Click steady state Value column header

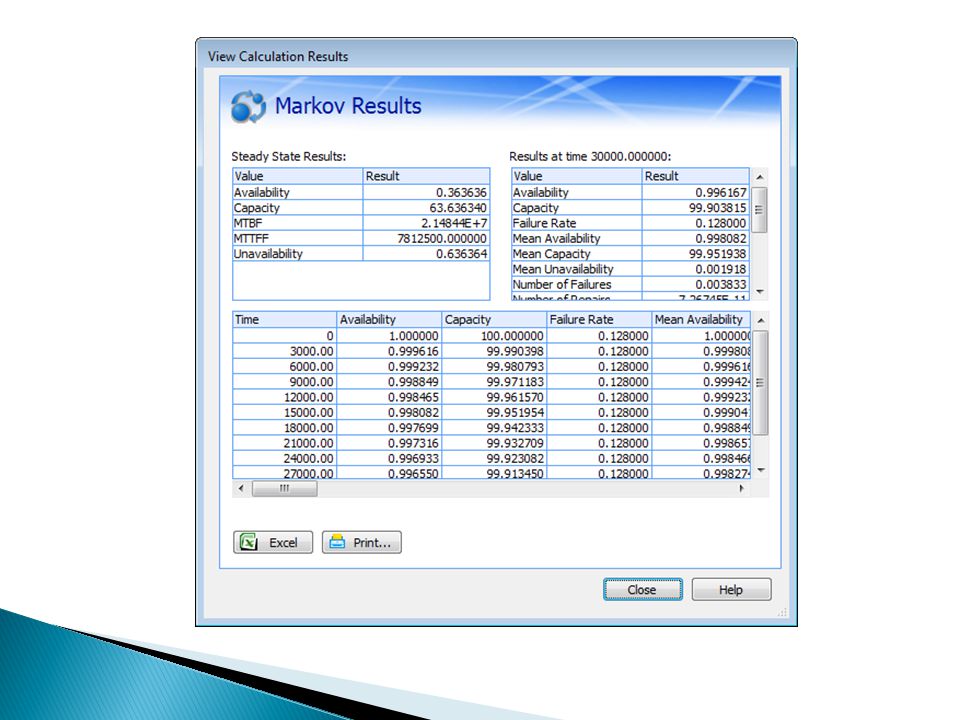coord(298,176)
